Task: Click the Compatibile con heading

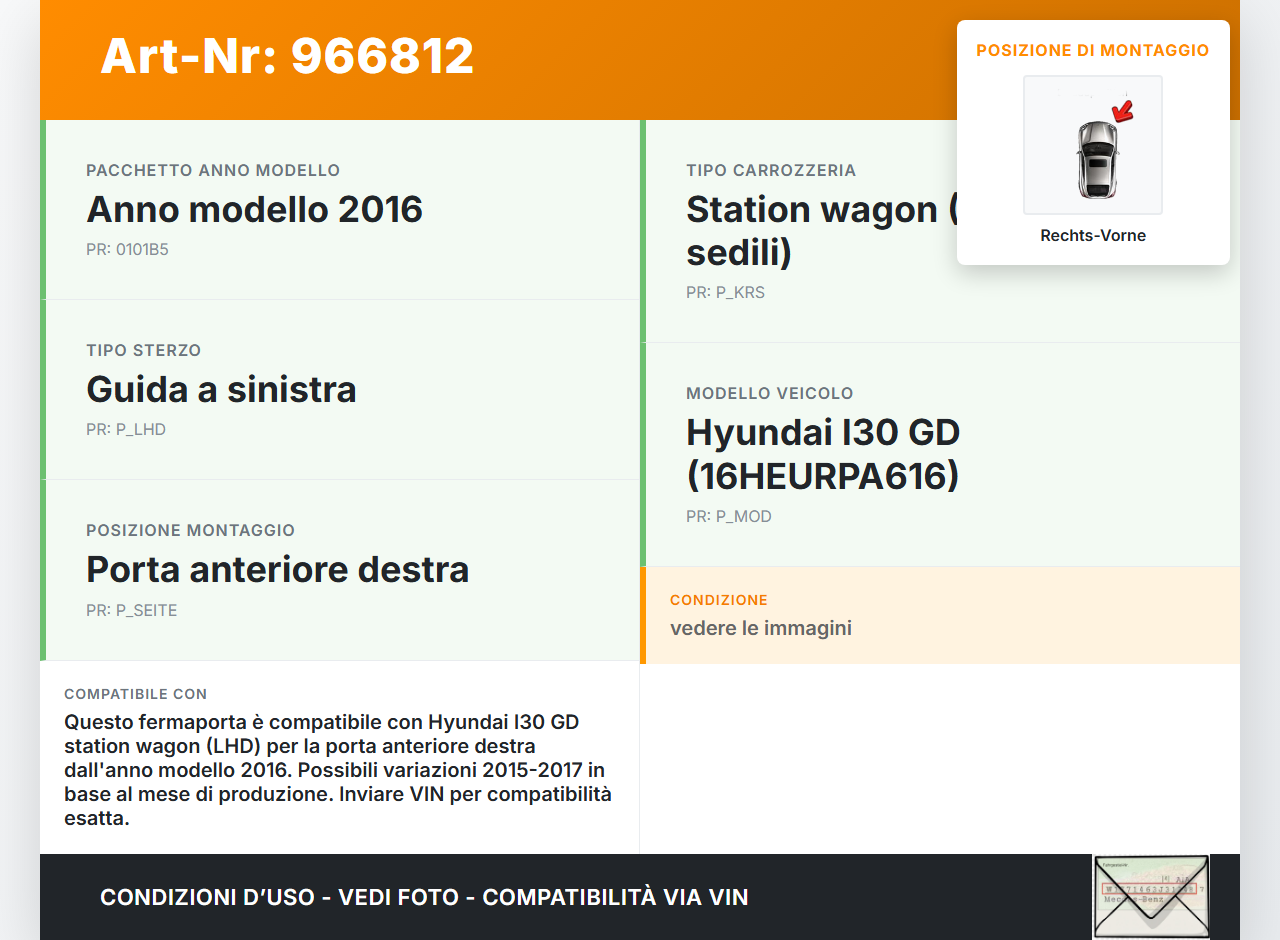Action: coord(135,694)
